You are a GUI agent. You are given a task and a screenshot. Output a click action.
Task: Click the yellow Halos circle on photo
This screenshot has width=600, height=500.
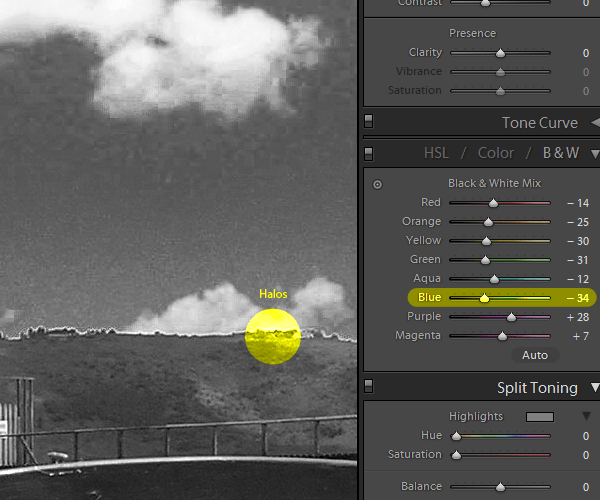click(x=273, y=336)
